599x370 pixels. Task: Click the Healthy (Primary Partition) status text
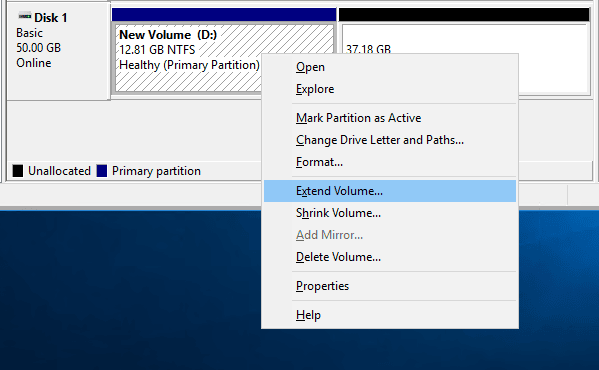189,65
